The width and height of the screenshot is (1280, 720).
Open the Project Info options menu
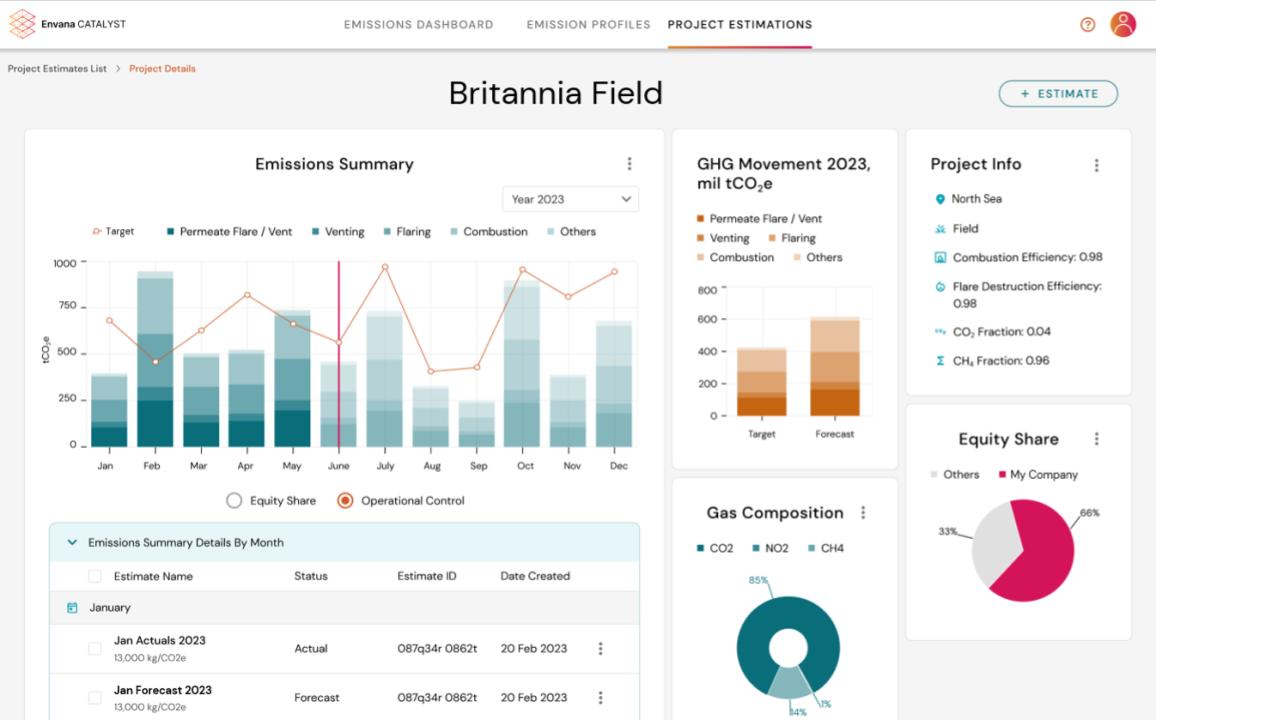pos(1097,163)
